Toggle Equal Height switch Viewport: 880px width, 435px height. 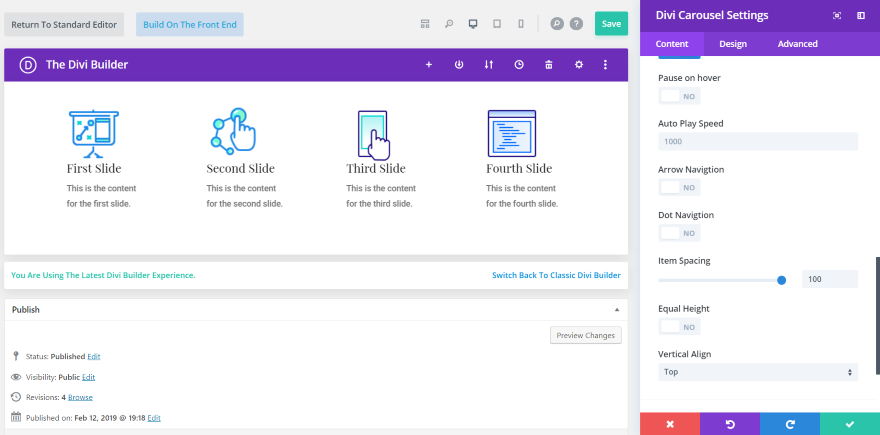point(679,327)
